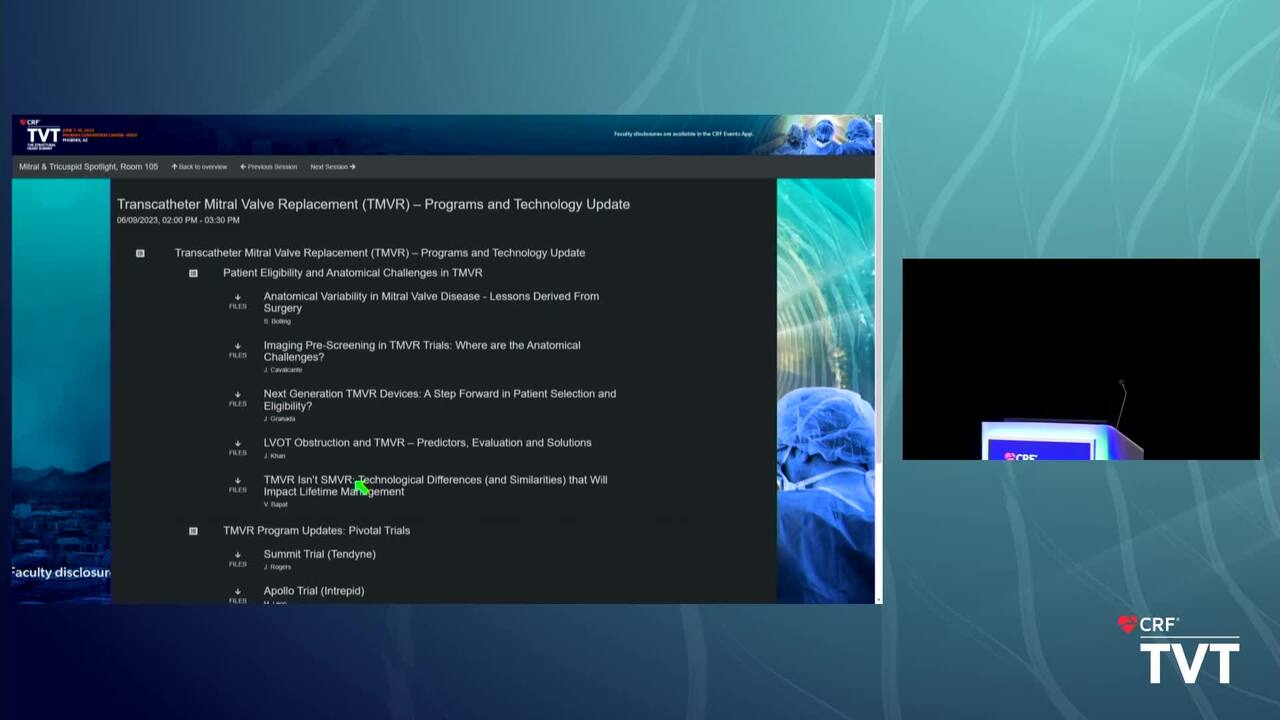Open Apollo Trial (Intrepid) talk title
This screenshot has height=720, width=1280.
click(x=314, y=591)
